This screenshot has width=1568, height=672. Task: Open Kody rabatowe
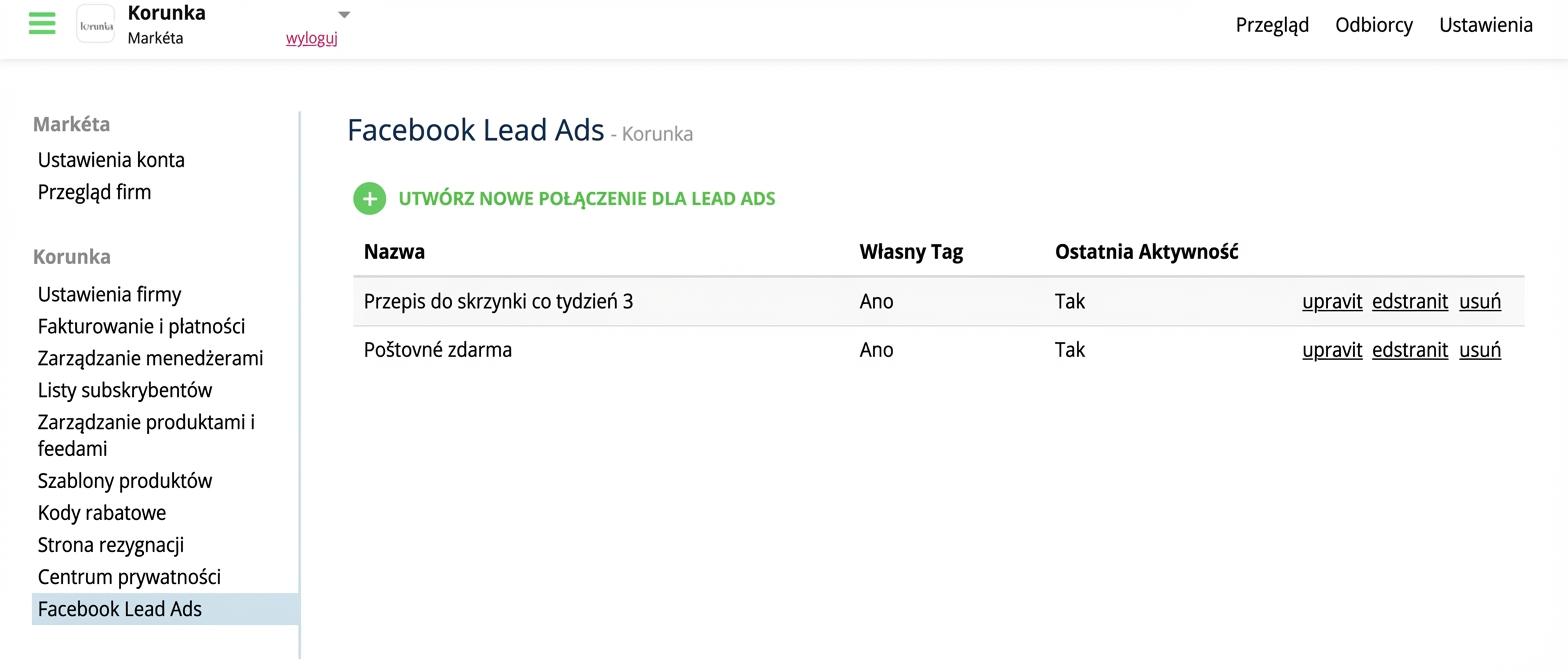tap(102, 513)
